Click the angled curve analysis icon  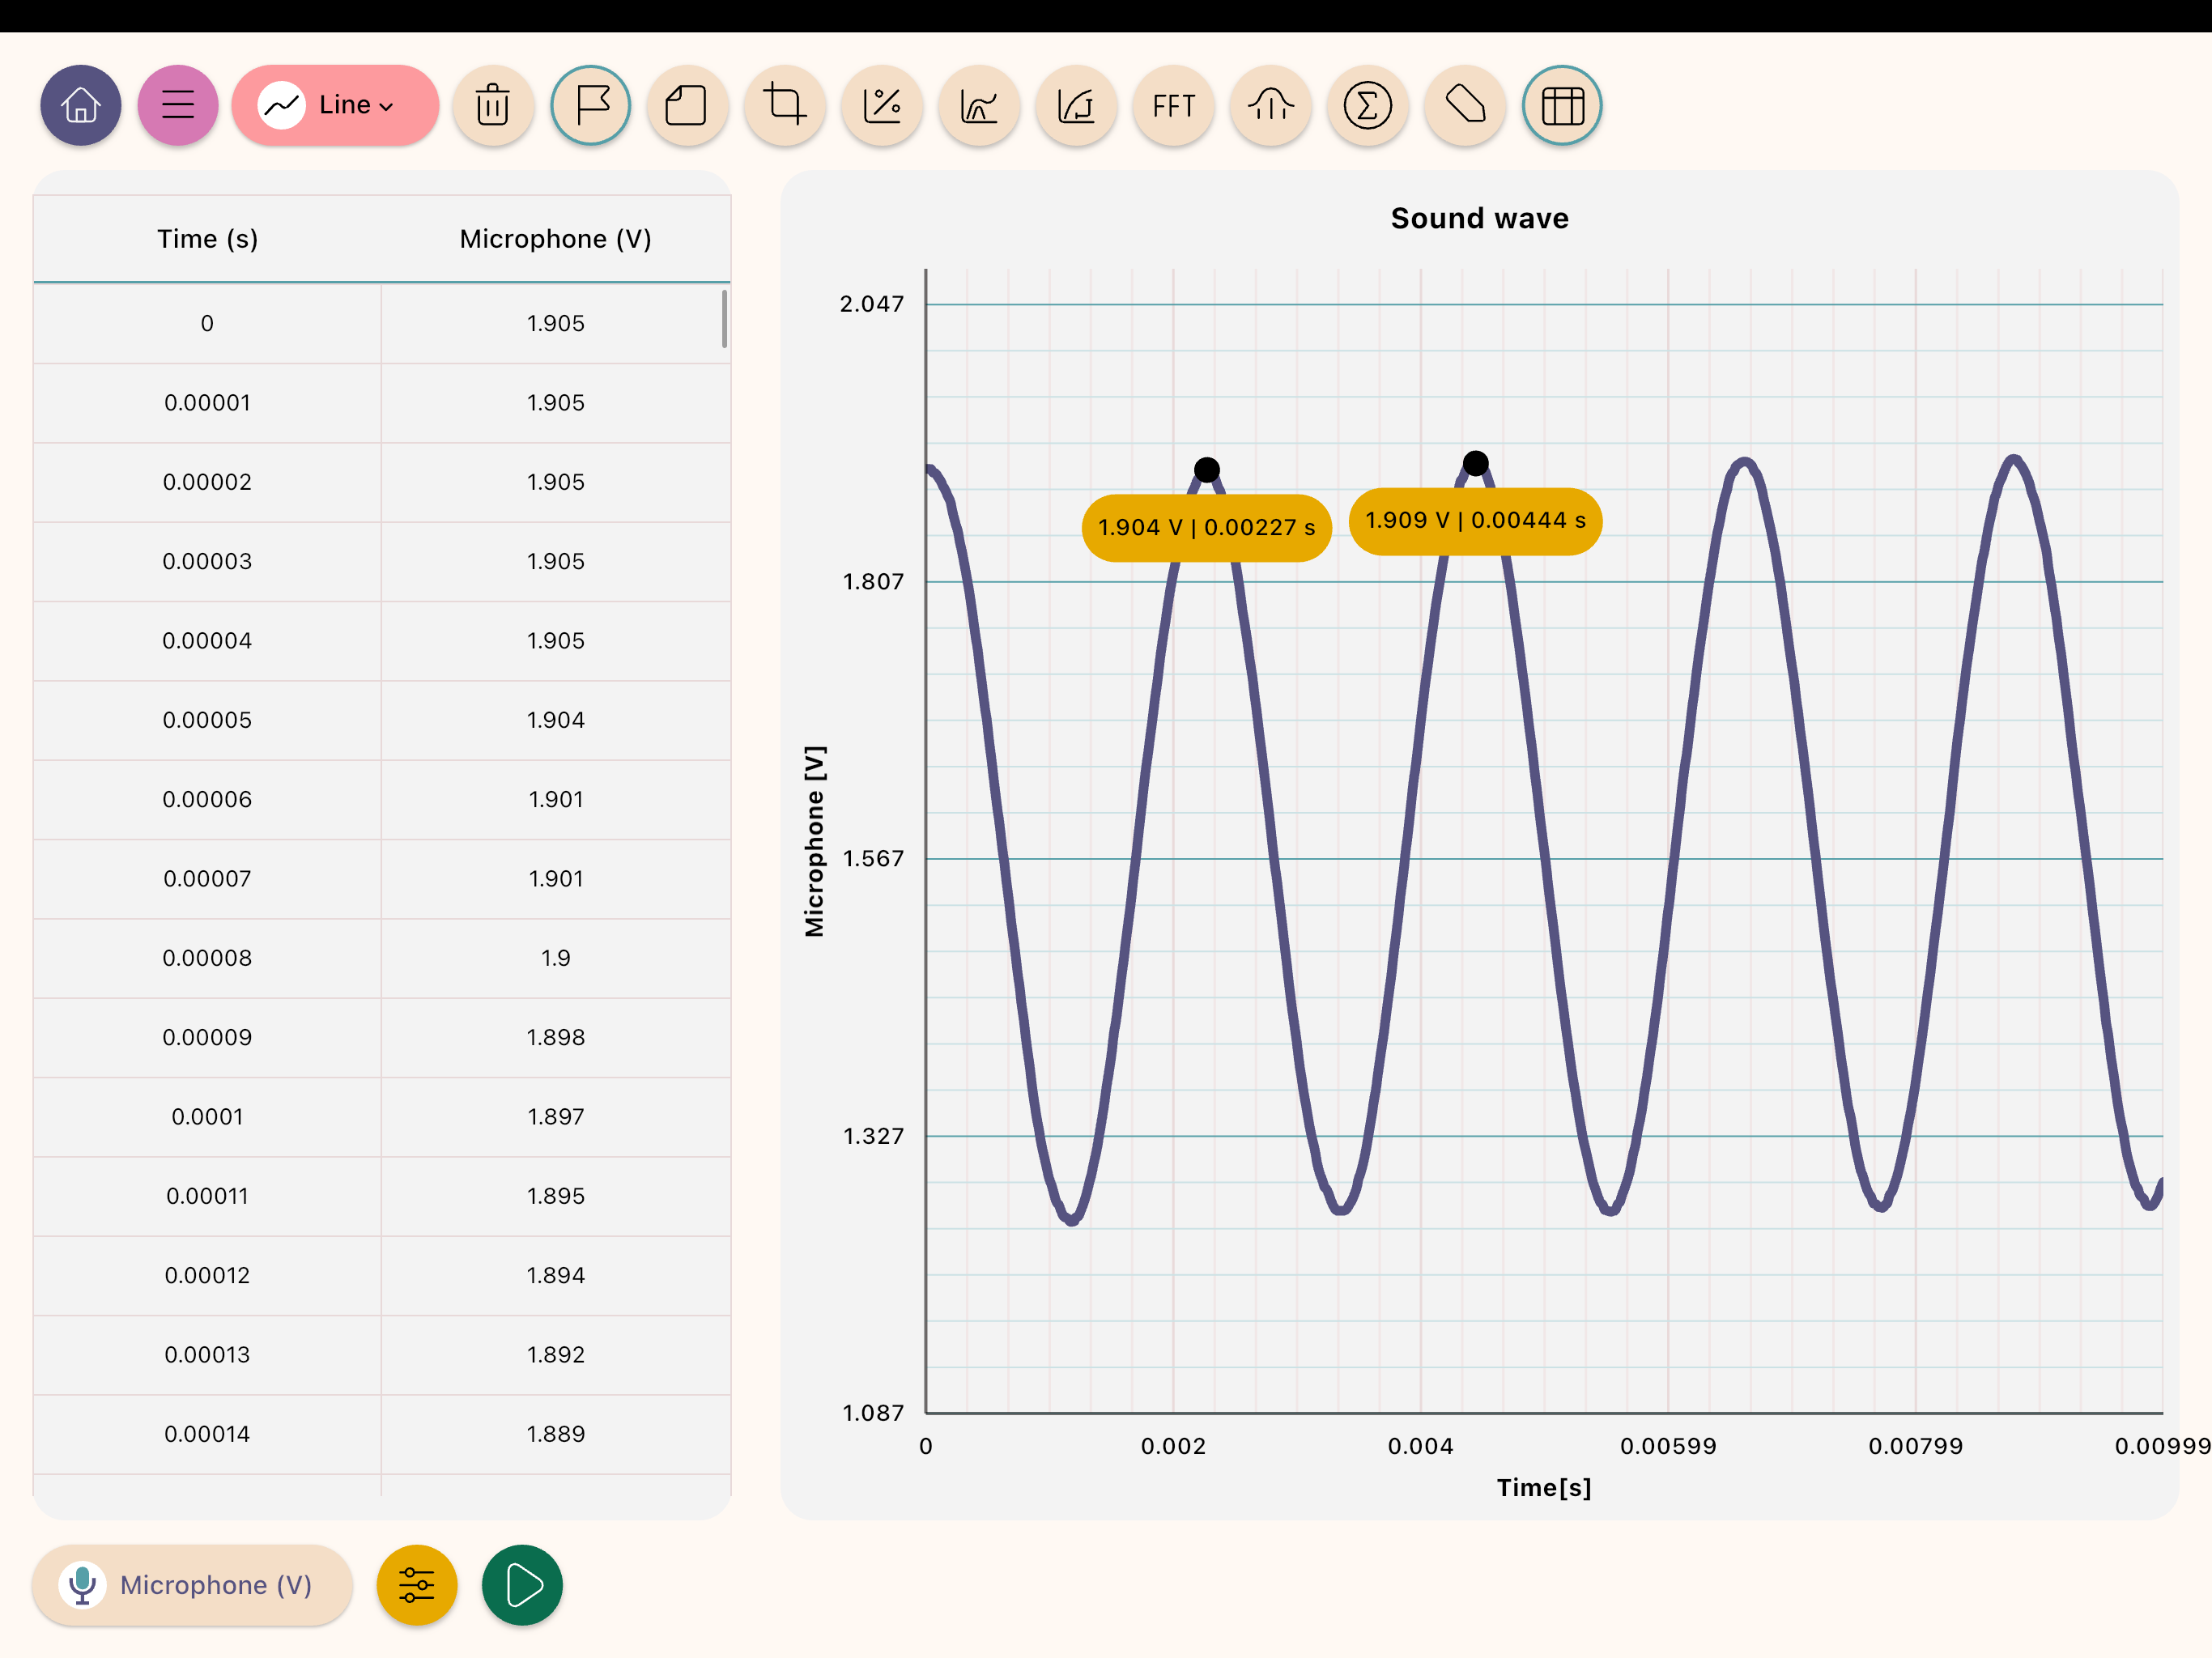(1076, 105)
